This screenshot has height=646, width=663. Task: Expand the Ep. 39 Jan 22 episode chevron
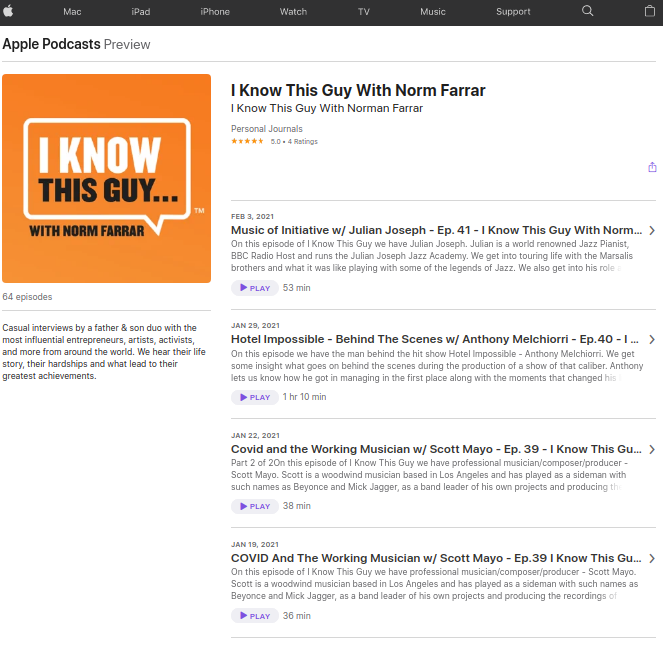pyautogui.click(x=652, y=449)
